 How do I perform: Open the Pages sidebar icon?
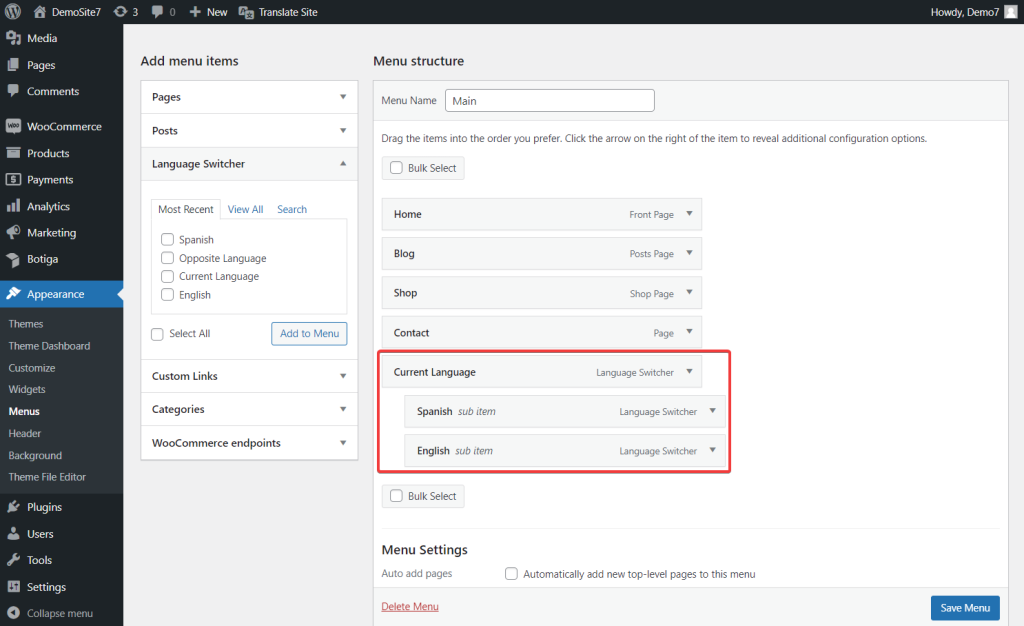(x=13, y=65)
